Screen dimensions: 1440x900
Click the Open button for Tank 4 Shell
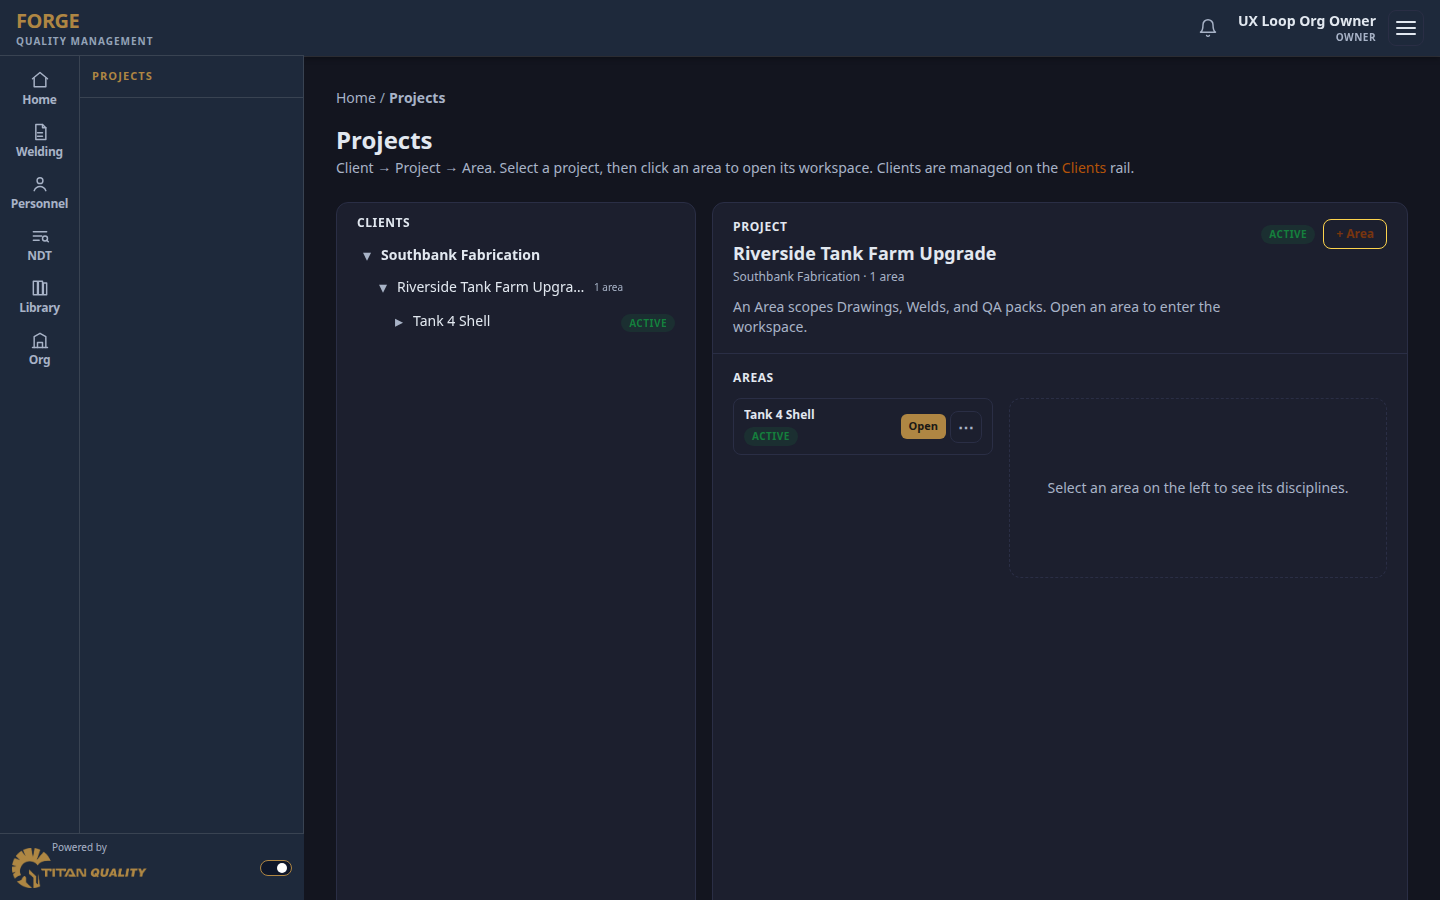coord(923,426)
